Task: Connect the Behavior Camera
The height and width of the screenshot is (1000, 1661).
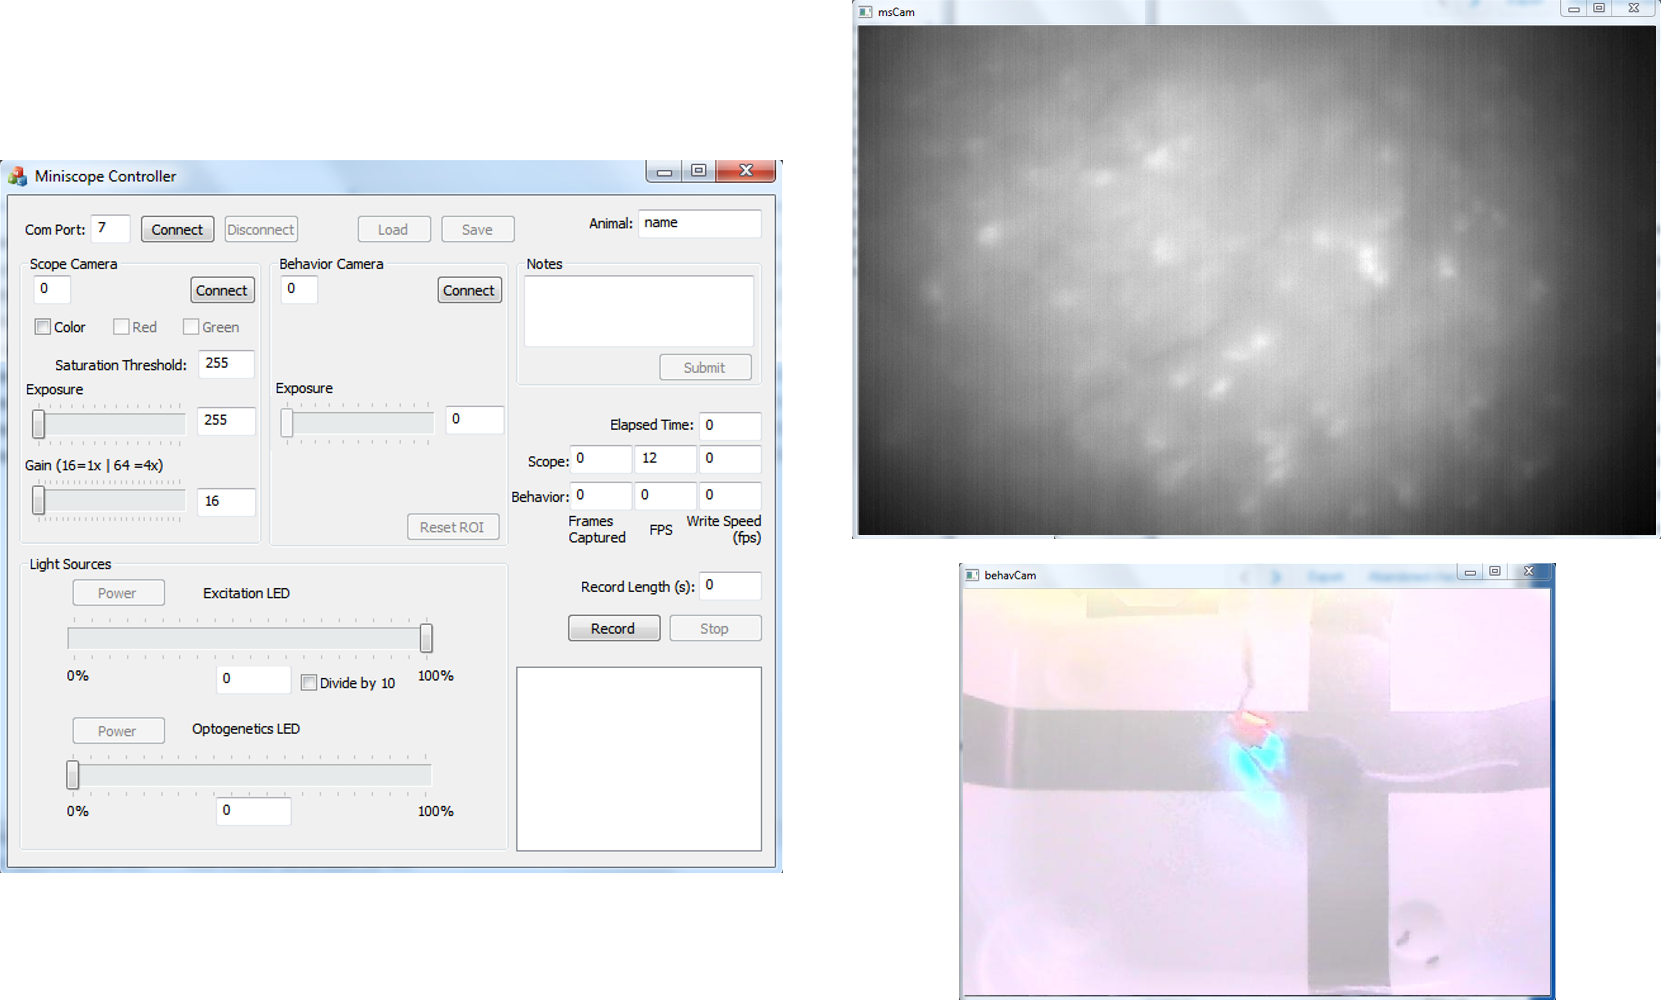Action: coord(469,290)
